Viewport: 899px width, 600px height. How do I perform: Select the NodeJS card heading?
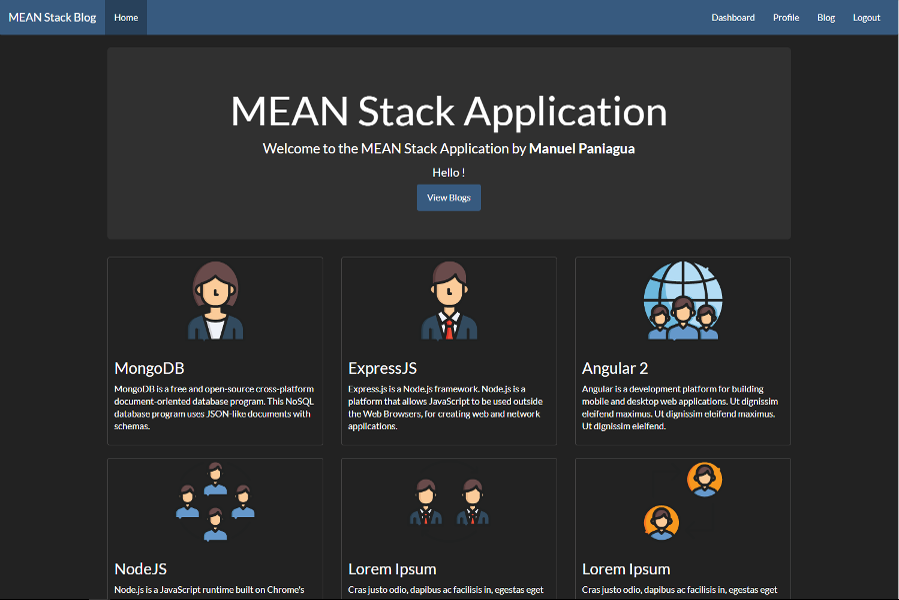click(141, 569)
